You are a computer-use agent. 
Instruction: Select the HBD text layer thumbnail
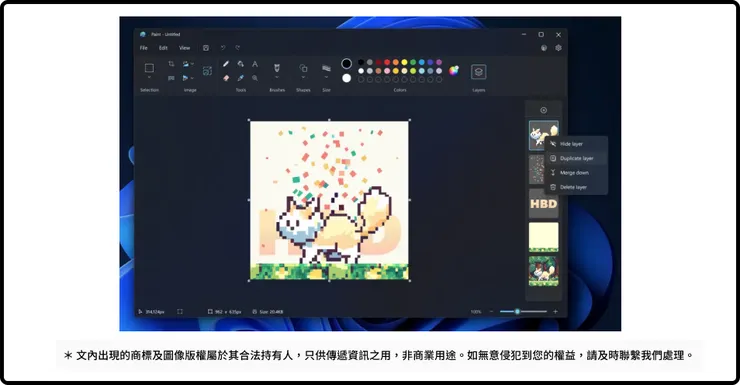pos(543,203)
